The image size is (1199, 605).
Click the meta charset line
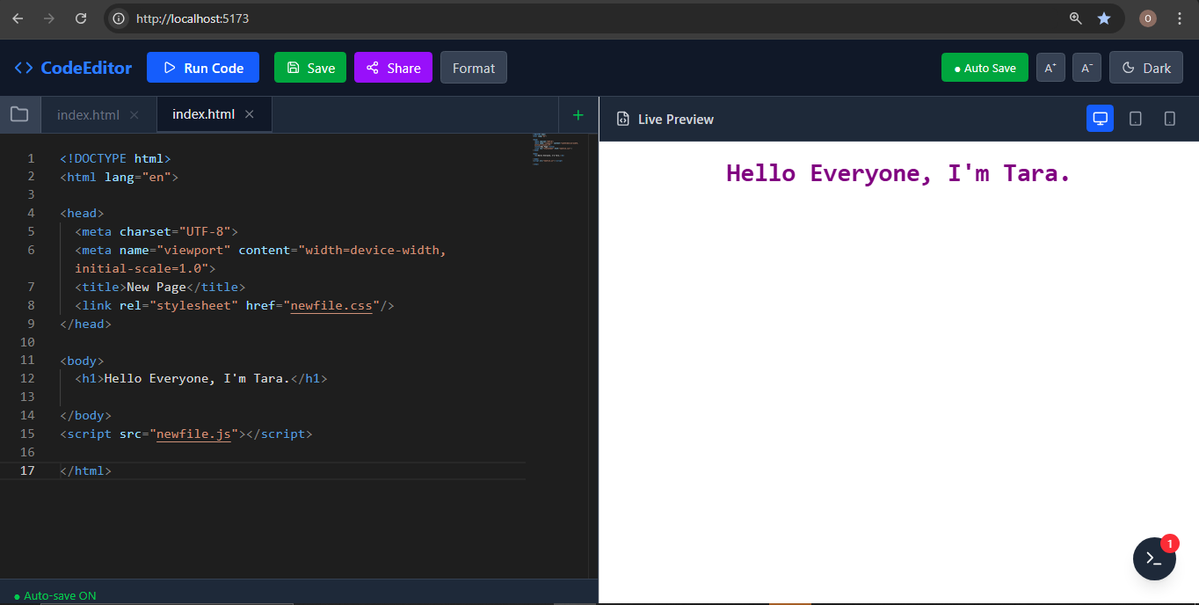(x=157, y=232)
